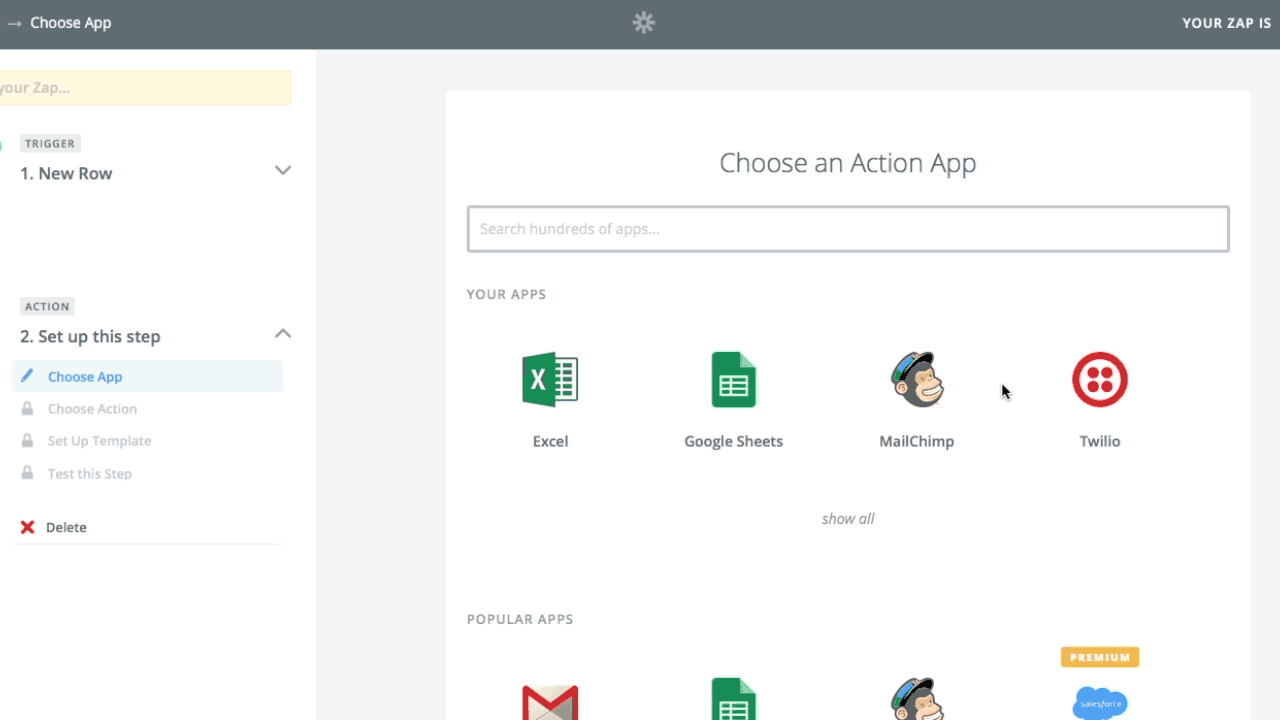The height and width of the screenshot is (720, 1280).
Task: Click the search hundreds of apps field
Action: click(847, 228)
